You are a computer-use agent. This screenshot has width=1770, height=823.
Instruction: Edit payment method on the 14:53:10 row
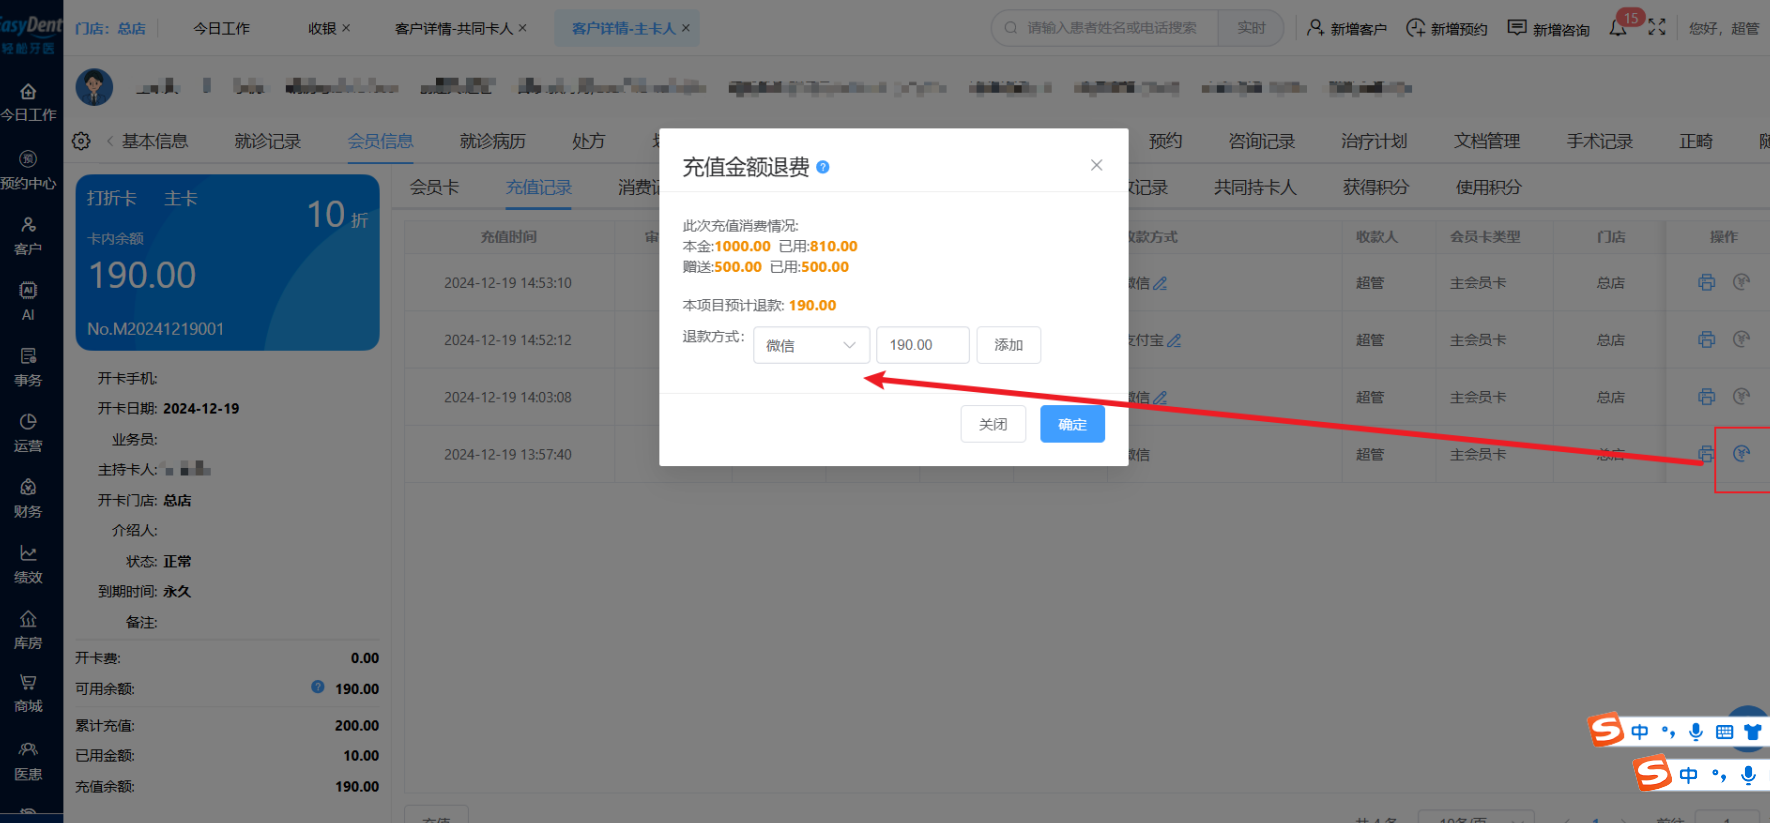(1160, 283)
